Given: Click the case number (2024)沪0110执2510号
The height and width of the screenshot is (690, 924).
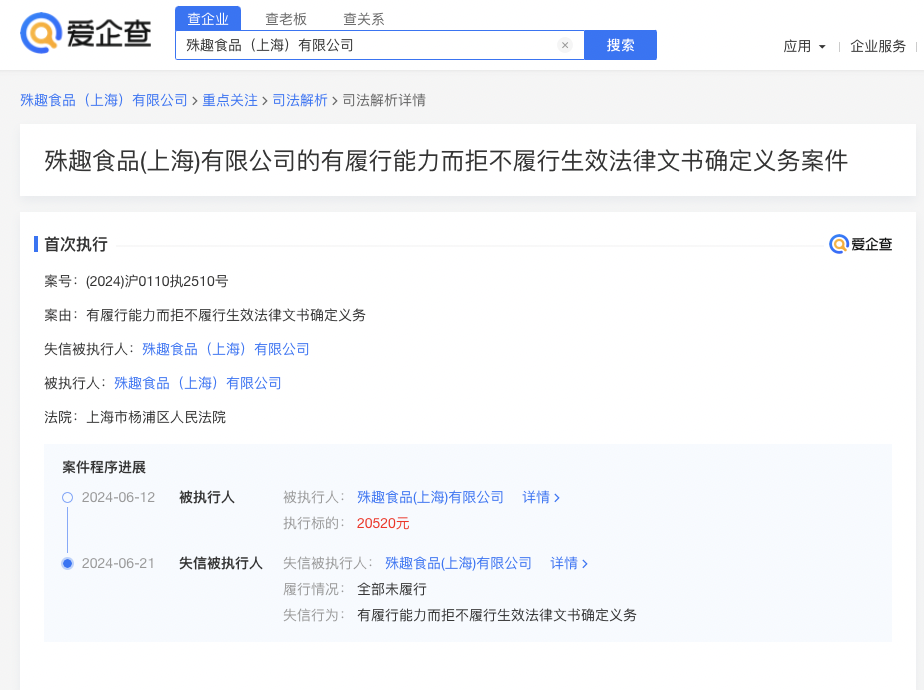Looking at the screenshot, I should [157, 282].
